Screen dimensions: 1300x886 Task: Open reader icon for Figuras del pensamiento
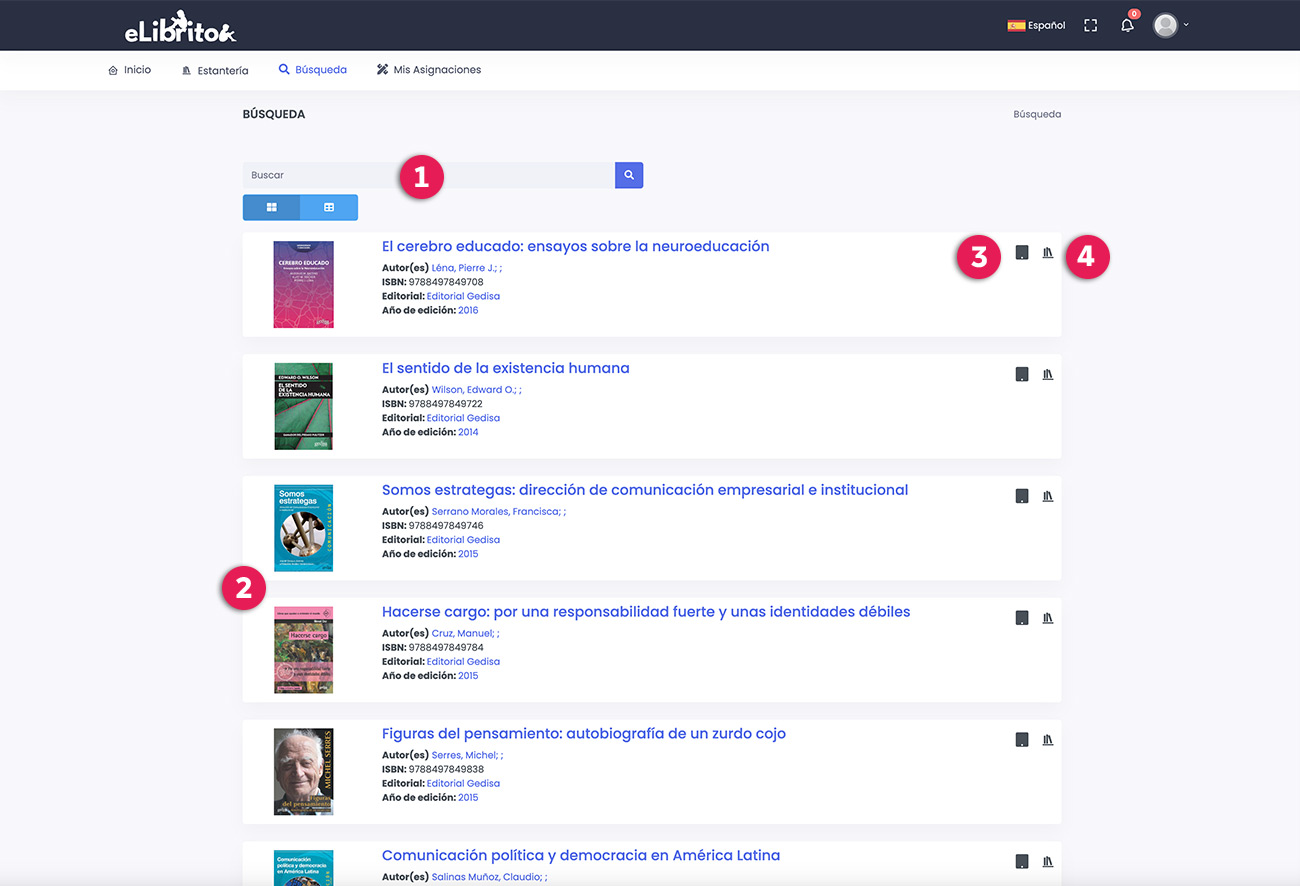(1022, 740)
